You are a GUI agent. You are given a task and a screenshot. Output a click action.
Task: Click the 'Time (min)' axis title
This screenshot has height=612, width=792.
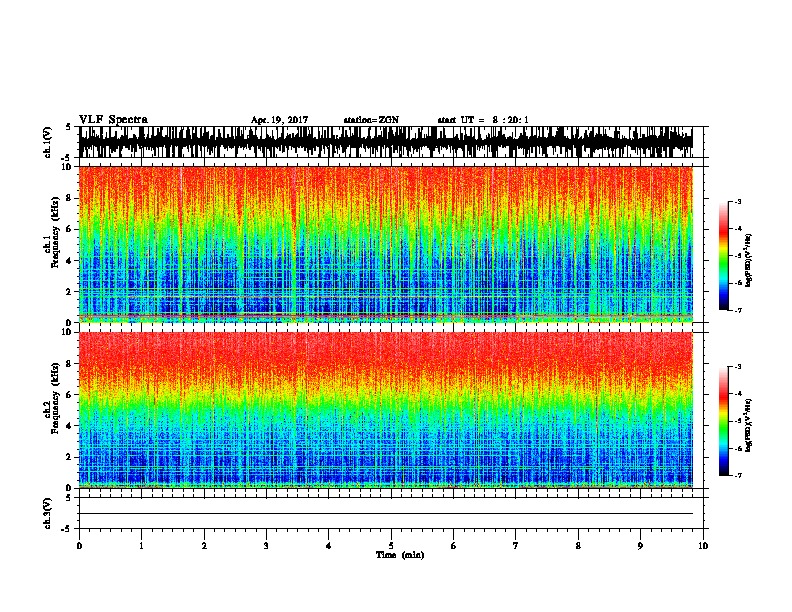[x=400, y=555]
